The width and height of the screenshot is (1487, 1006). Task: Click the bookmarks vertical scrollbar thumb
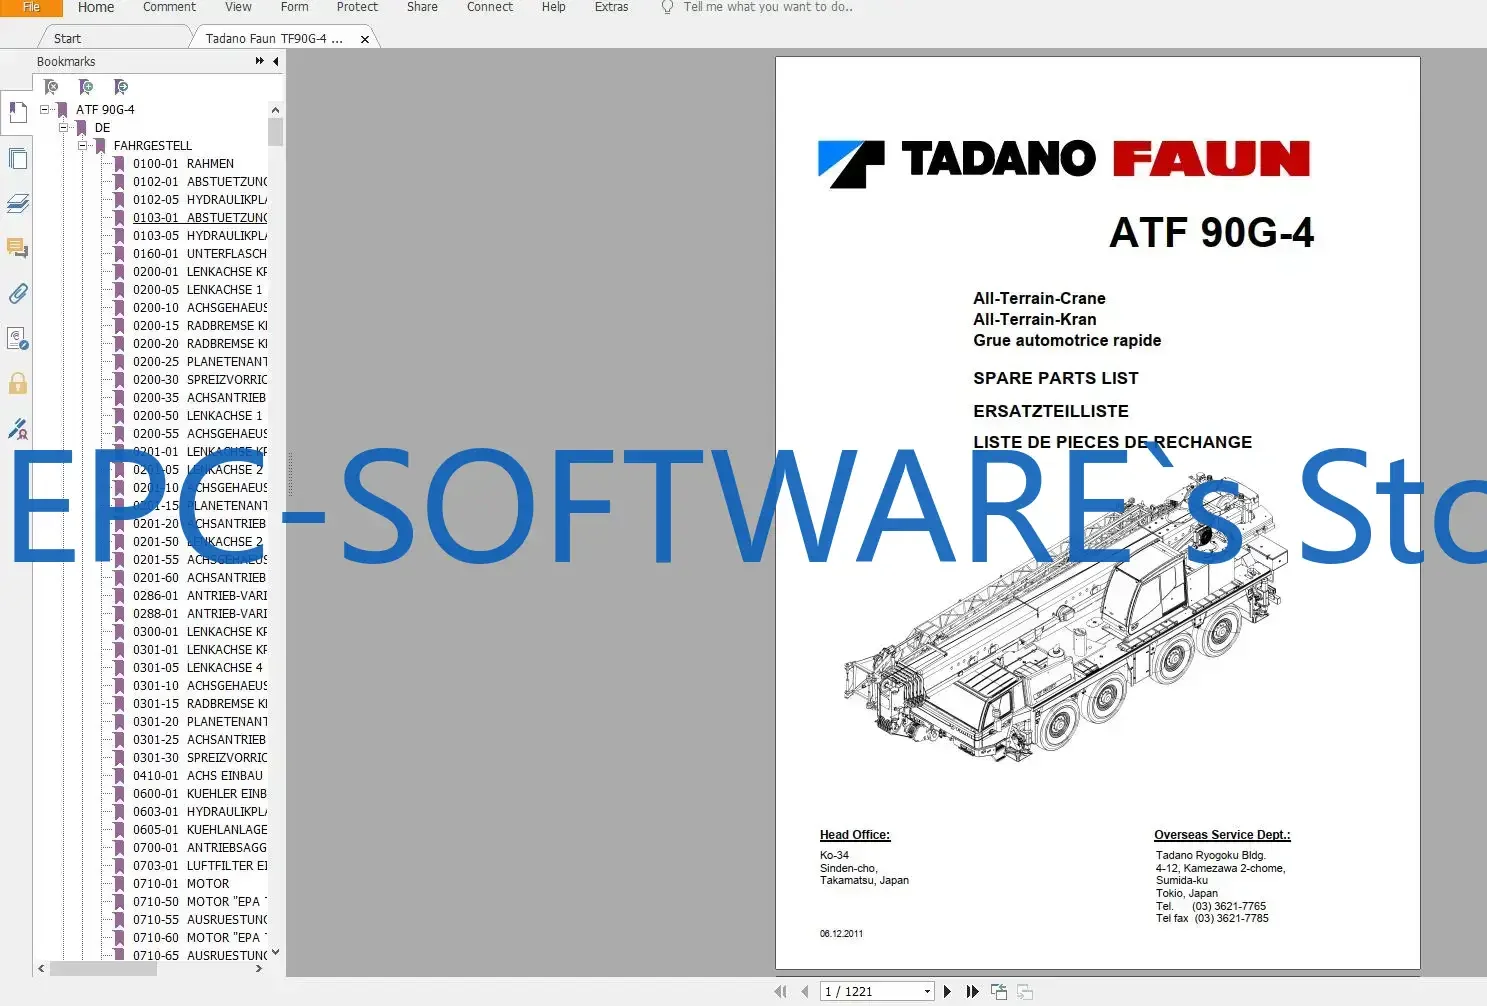(x=275, y=132)
